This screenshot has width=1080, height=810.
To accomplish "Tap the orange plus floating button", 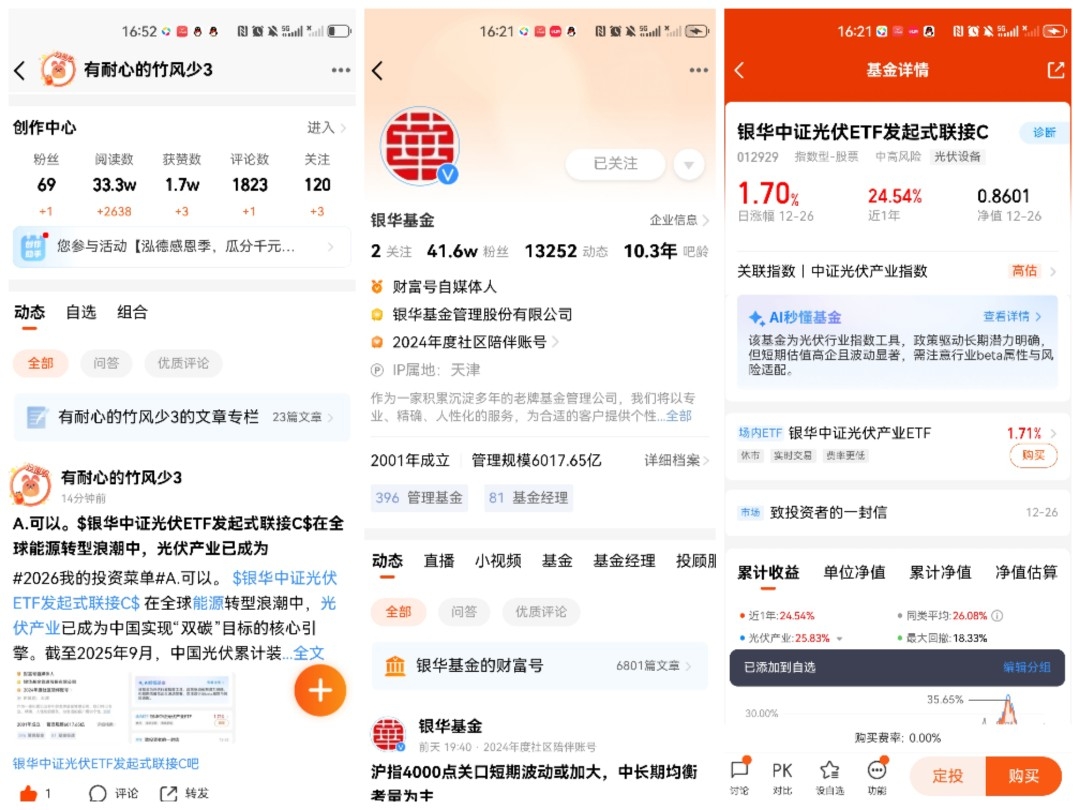I will (x=320, y=690).
